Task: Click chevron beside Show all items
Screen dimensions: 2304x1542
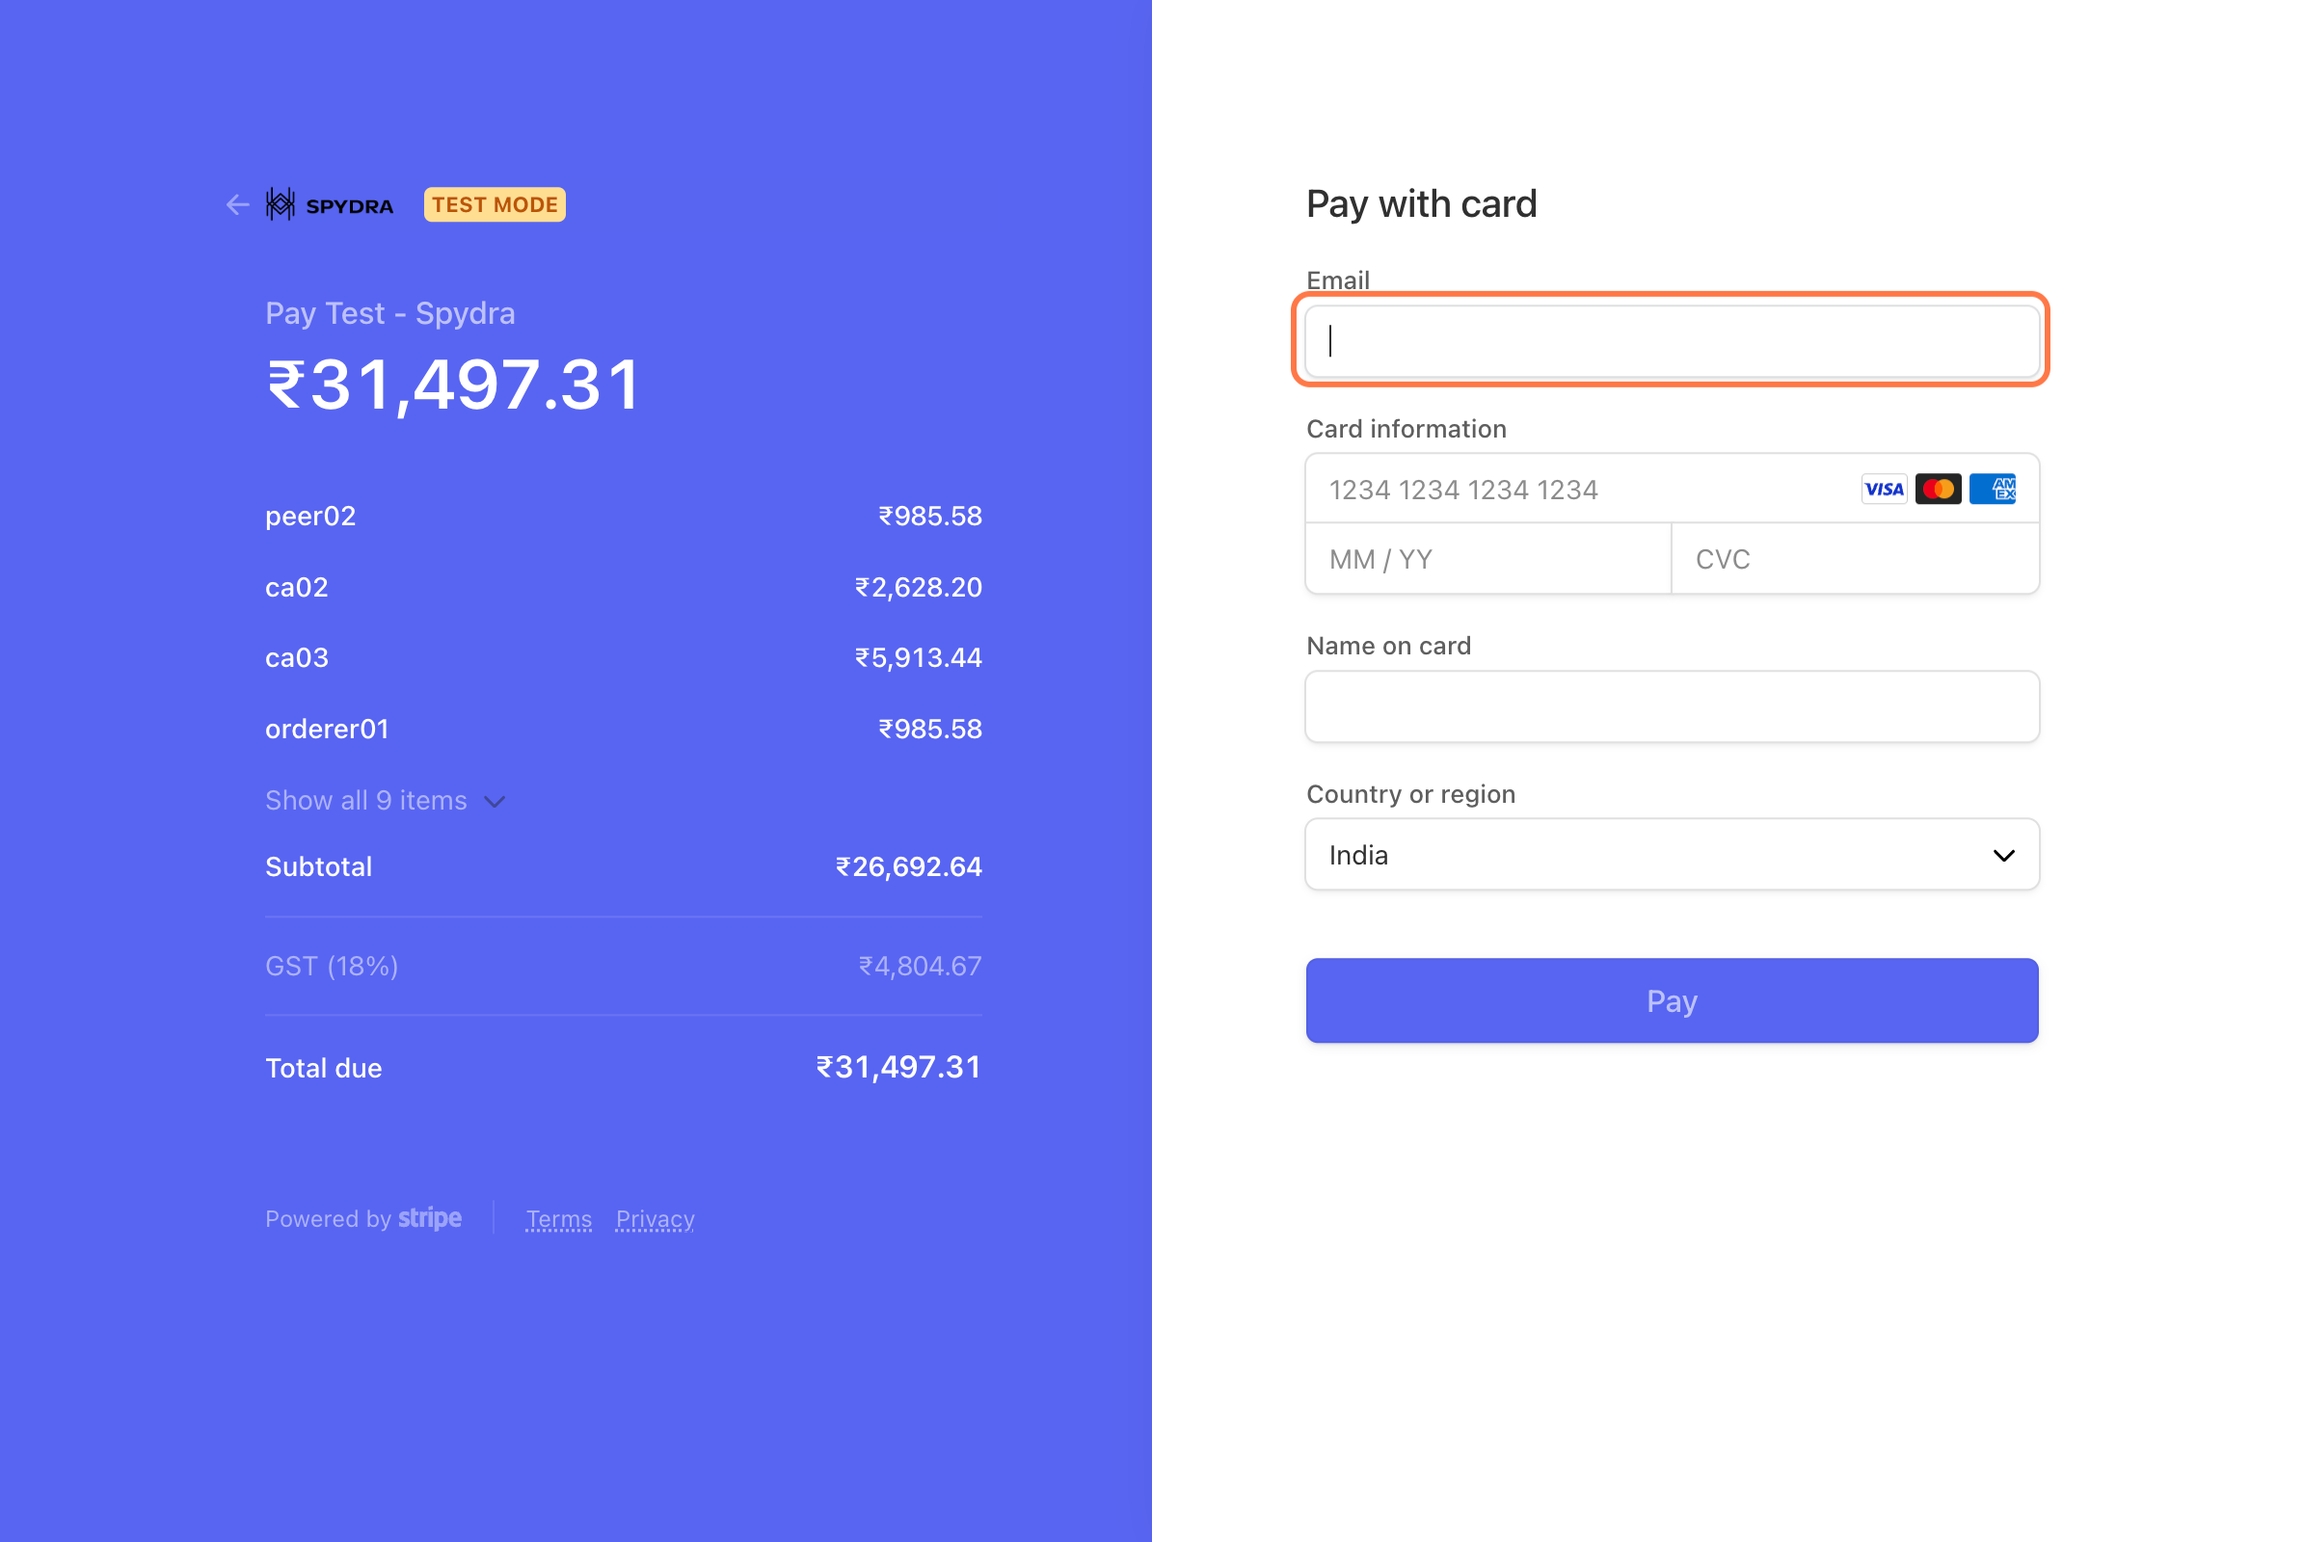Action: (495, 801)
